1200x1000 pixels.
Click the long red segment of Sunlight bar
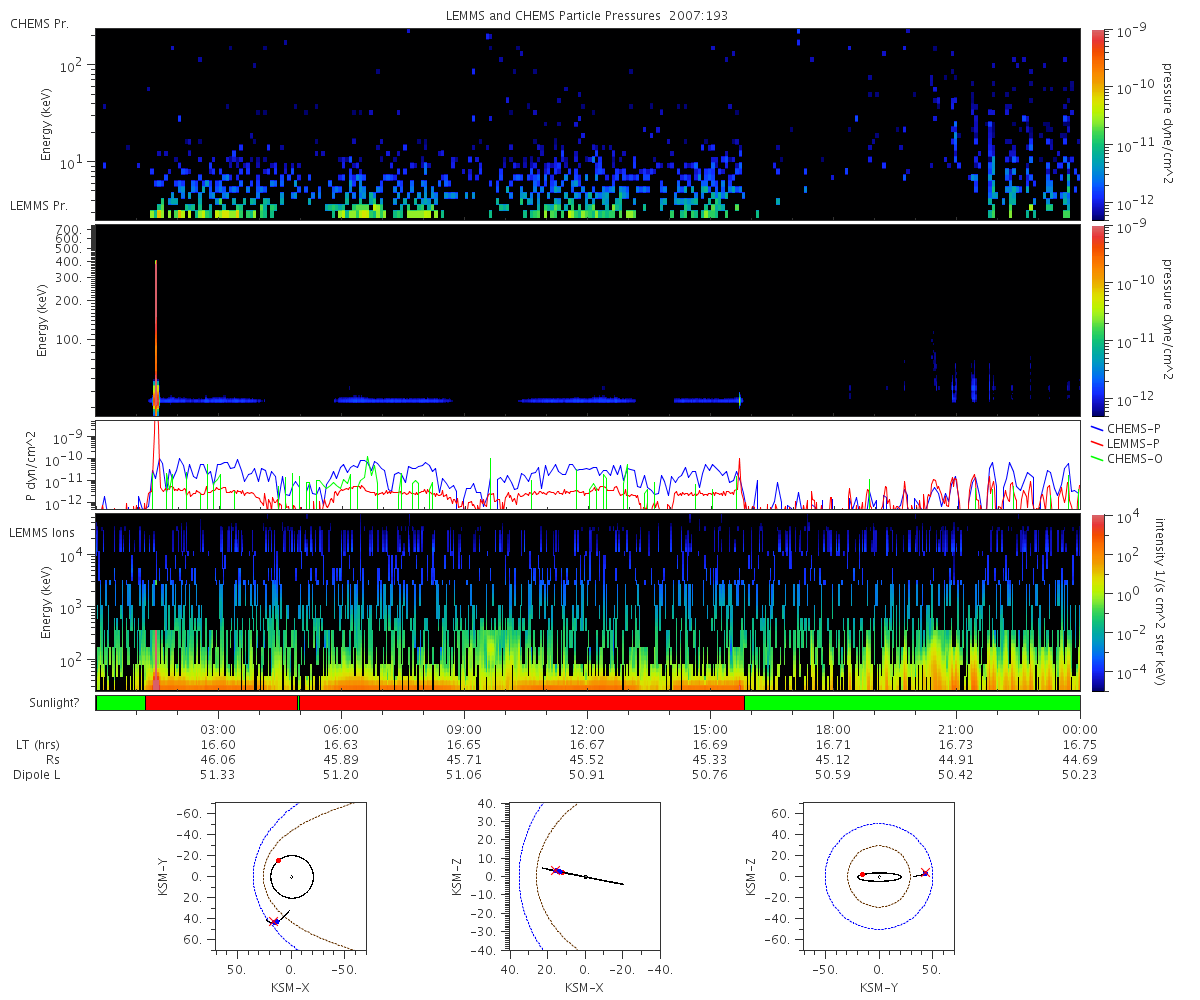click(522, 703)
